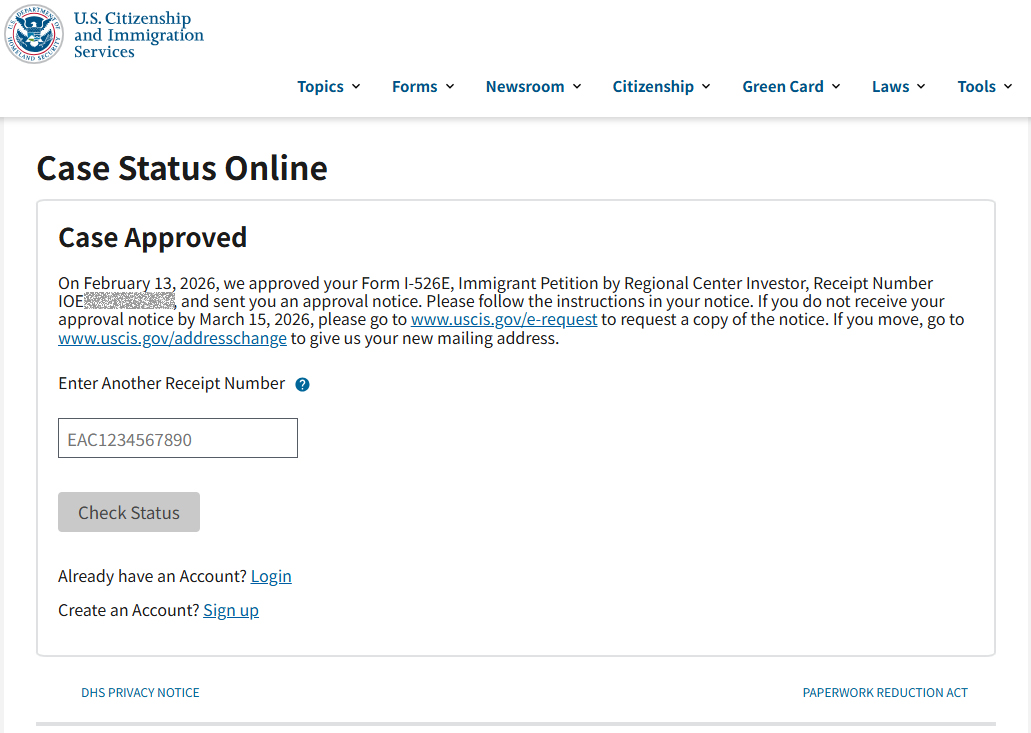The width and height of the screenshot is (1031, 733).
Task: Click the Case Approved heading
Action: click(153, 237)
